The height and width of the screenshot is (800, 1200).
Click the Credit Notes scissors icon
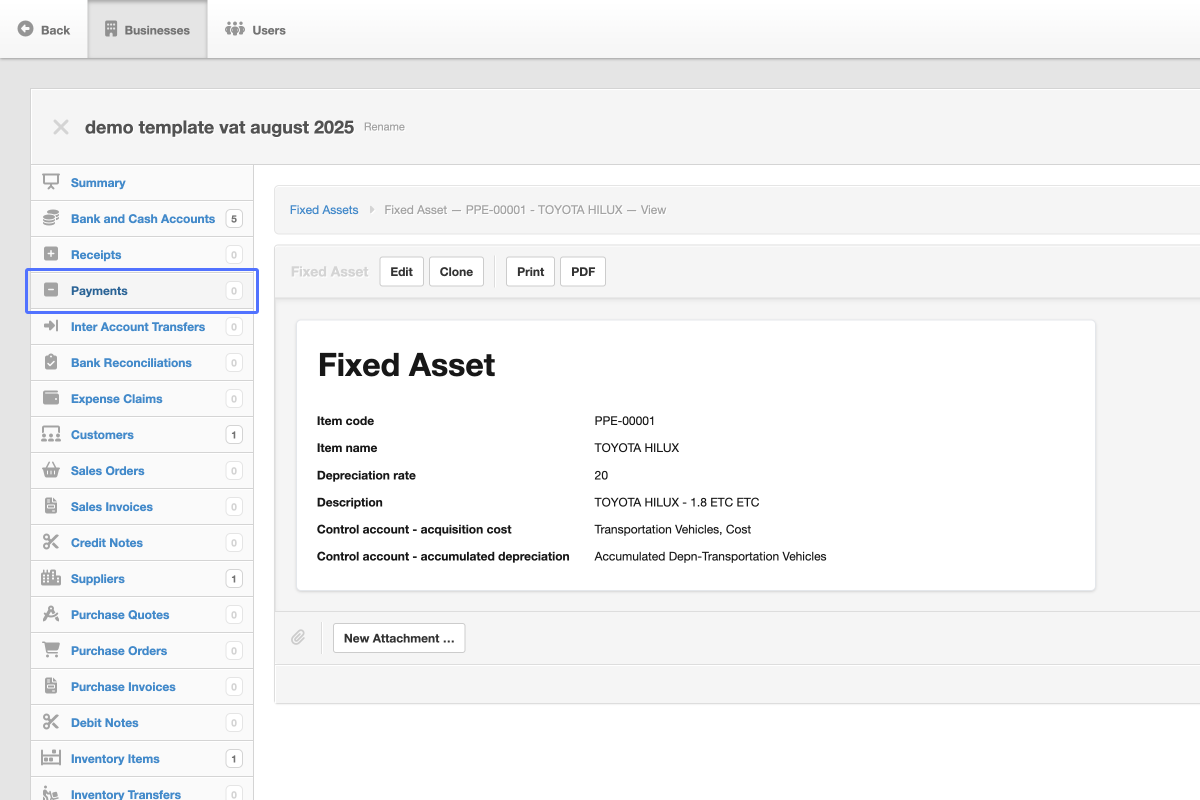51,543
